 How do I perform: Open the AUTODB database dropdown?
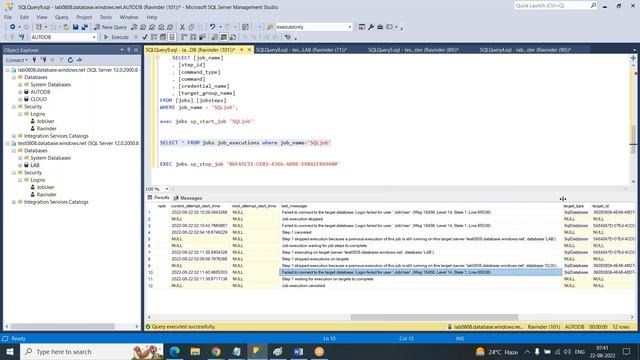point(94,37)
